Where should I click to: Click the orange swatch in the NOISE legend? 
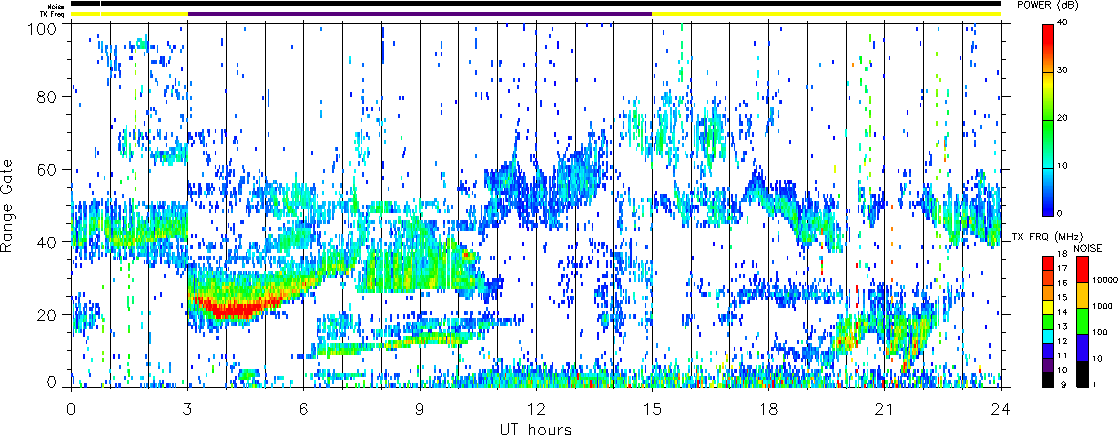coord(1082,295)
